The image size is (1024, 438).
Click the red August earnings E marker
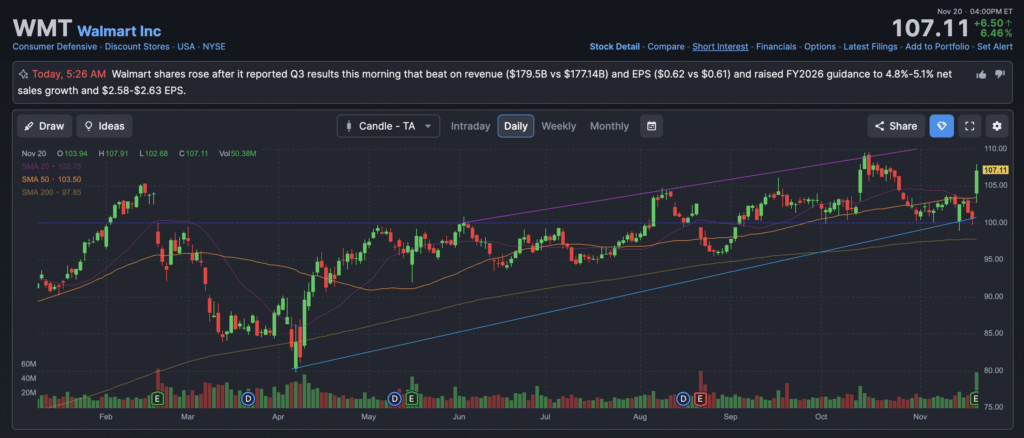tap(700, 399)
